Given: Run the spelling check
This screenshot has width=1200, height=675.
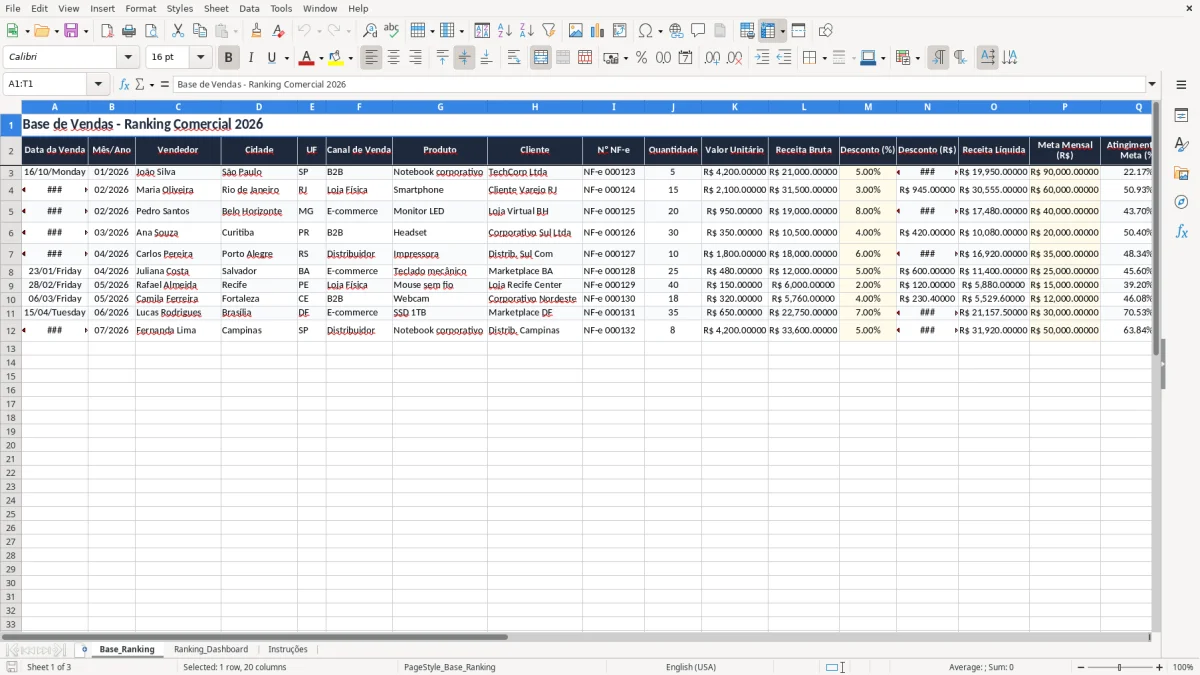Looking at the screenshot, I should click(x=392, y=31).
